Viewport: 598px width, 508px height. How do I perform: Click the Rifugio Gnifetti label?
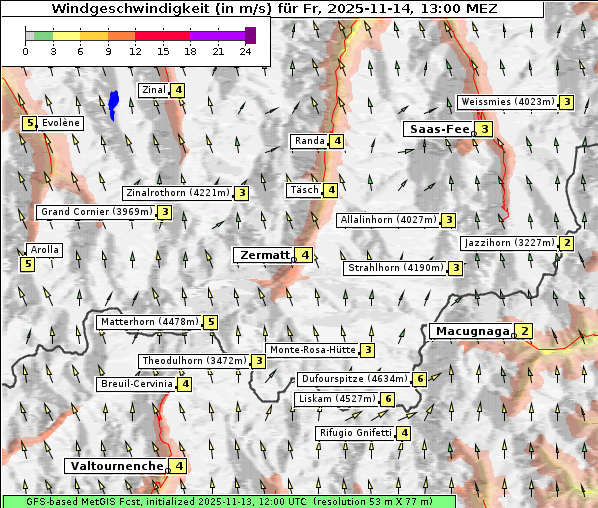356,433
